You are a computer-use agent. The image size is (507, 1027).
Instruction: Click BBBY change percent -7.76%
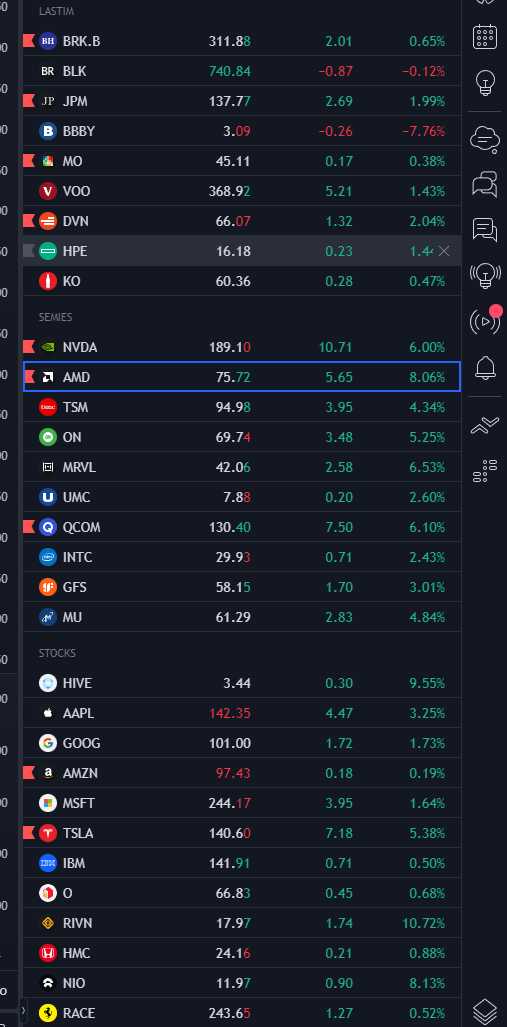pos(423,131)
